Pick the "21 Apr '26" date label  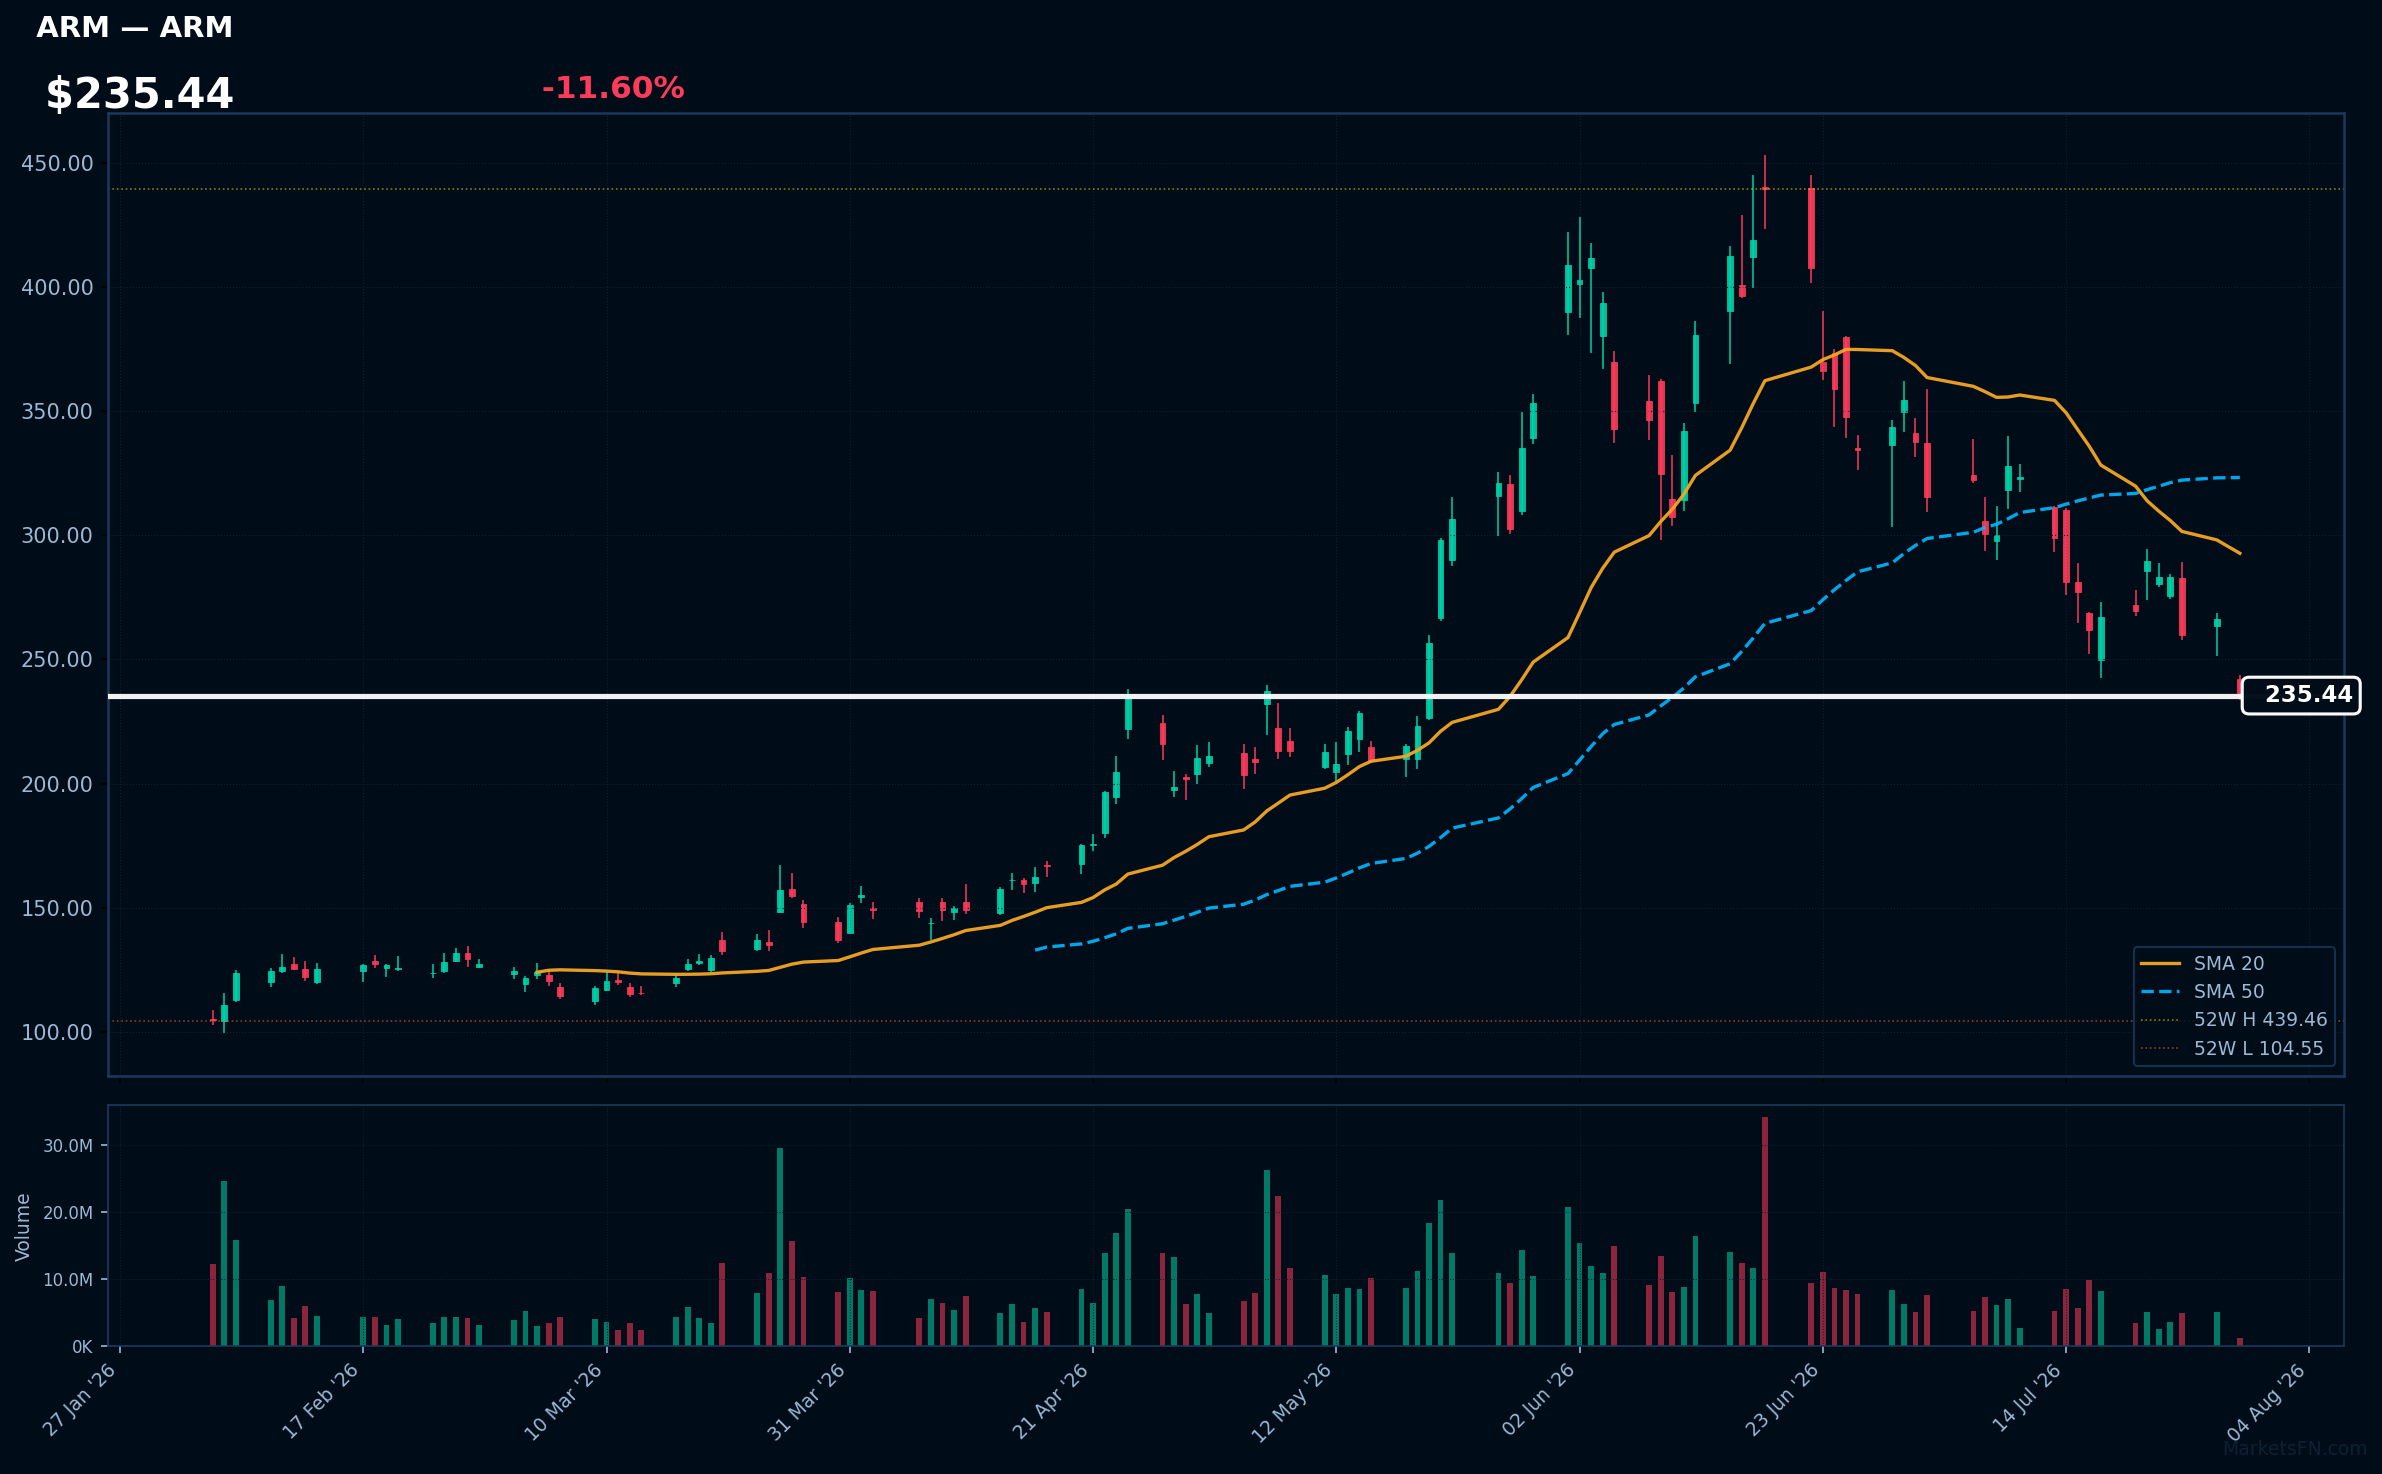pyautogui.click(x=1050, y=1401)
